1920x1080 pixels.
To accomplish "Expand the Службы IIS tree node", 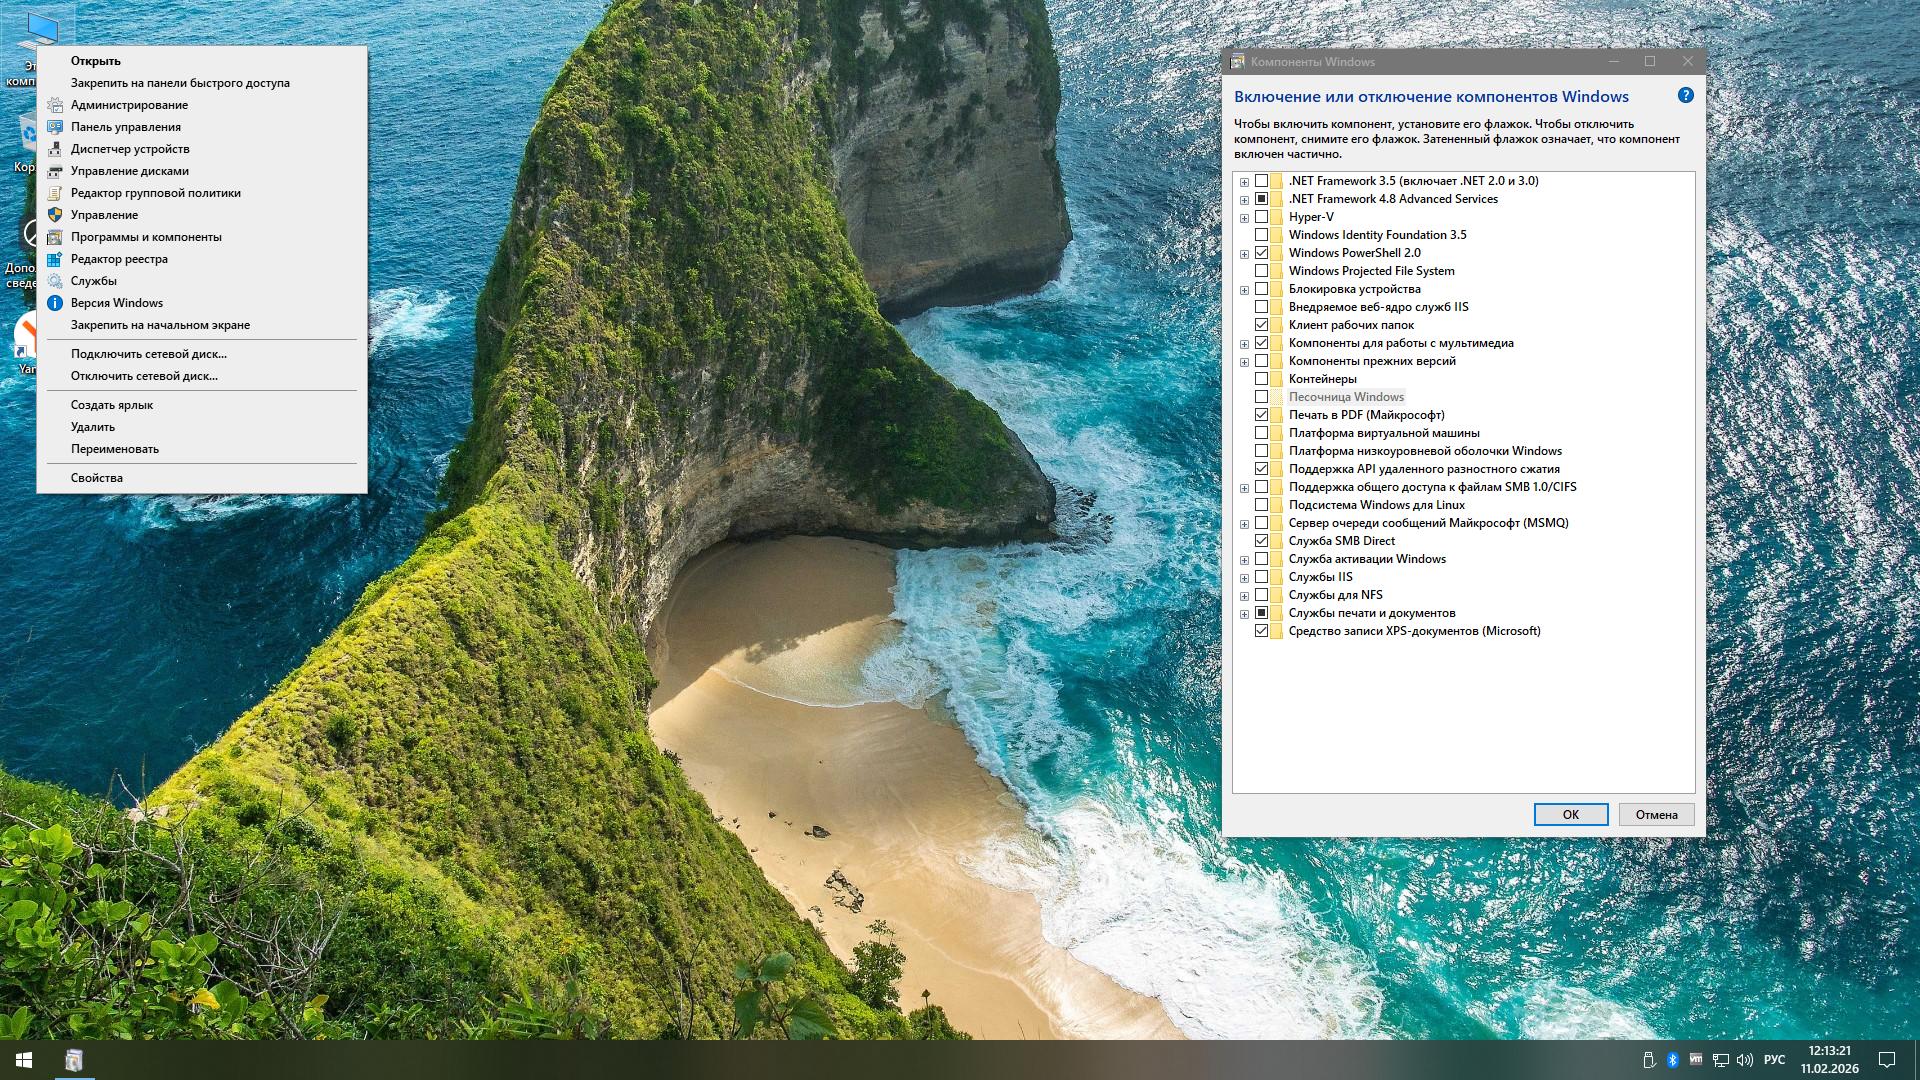I will (1244, 578).
